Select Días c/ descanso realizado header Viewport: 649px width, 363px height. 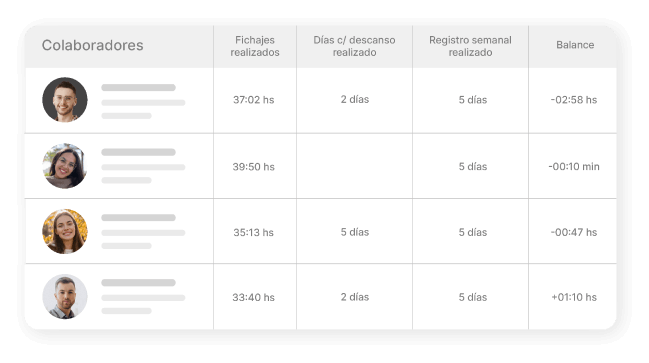(354, 46)
